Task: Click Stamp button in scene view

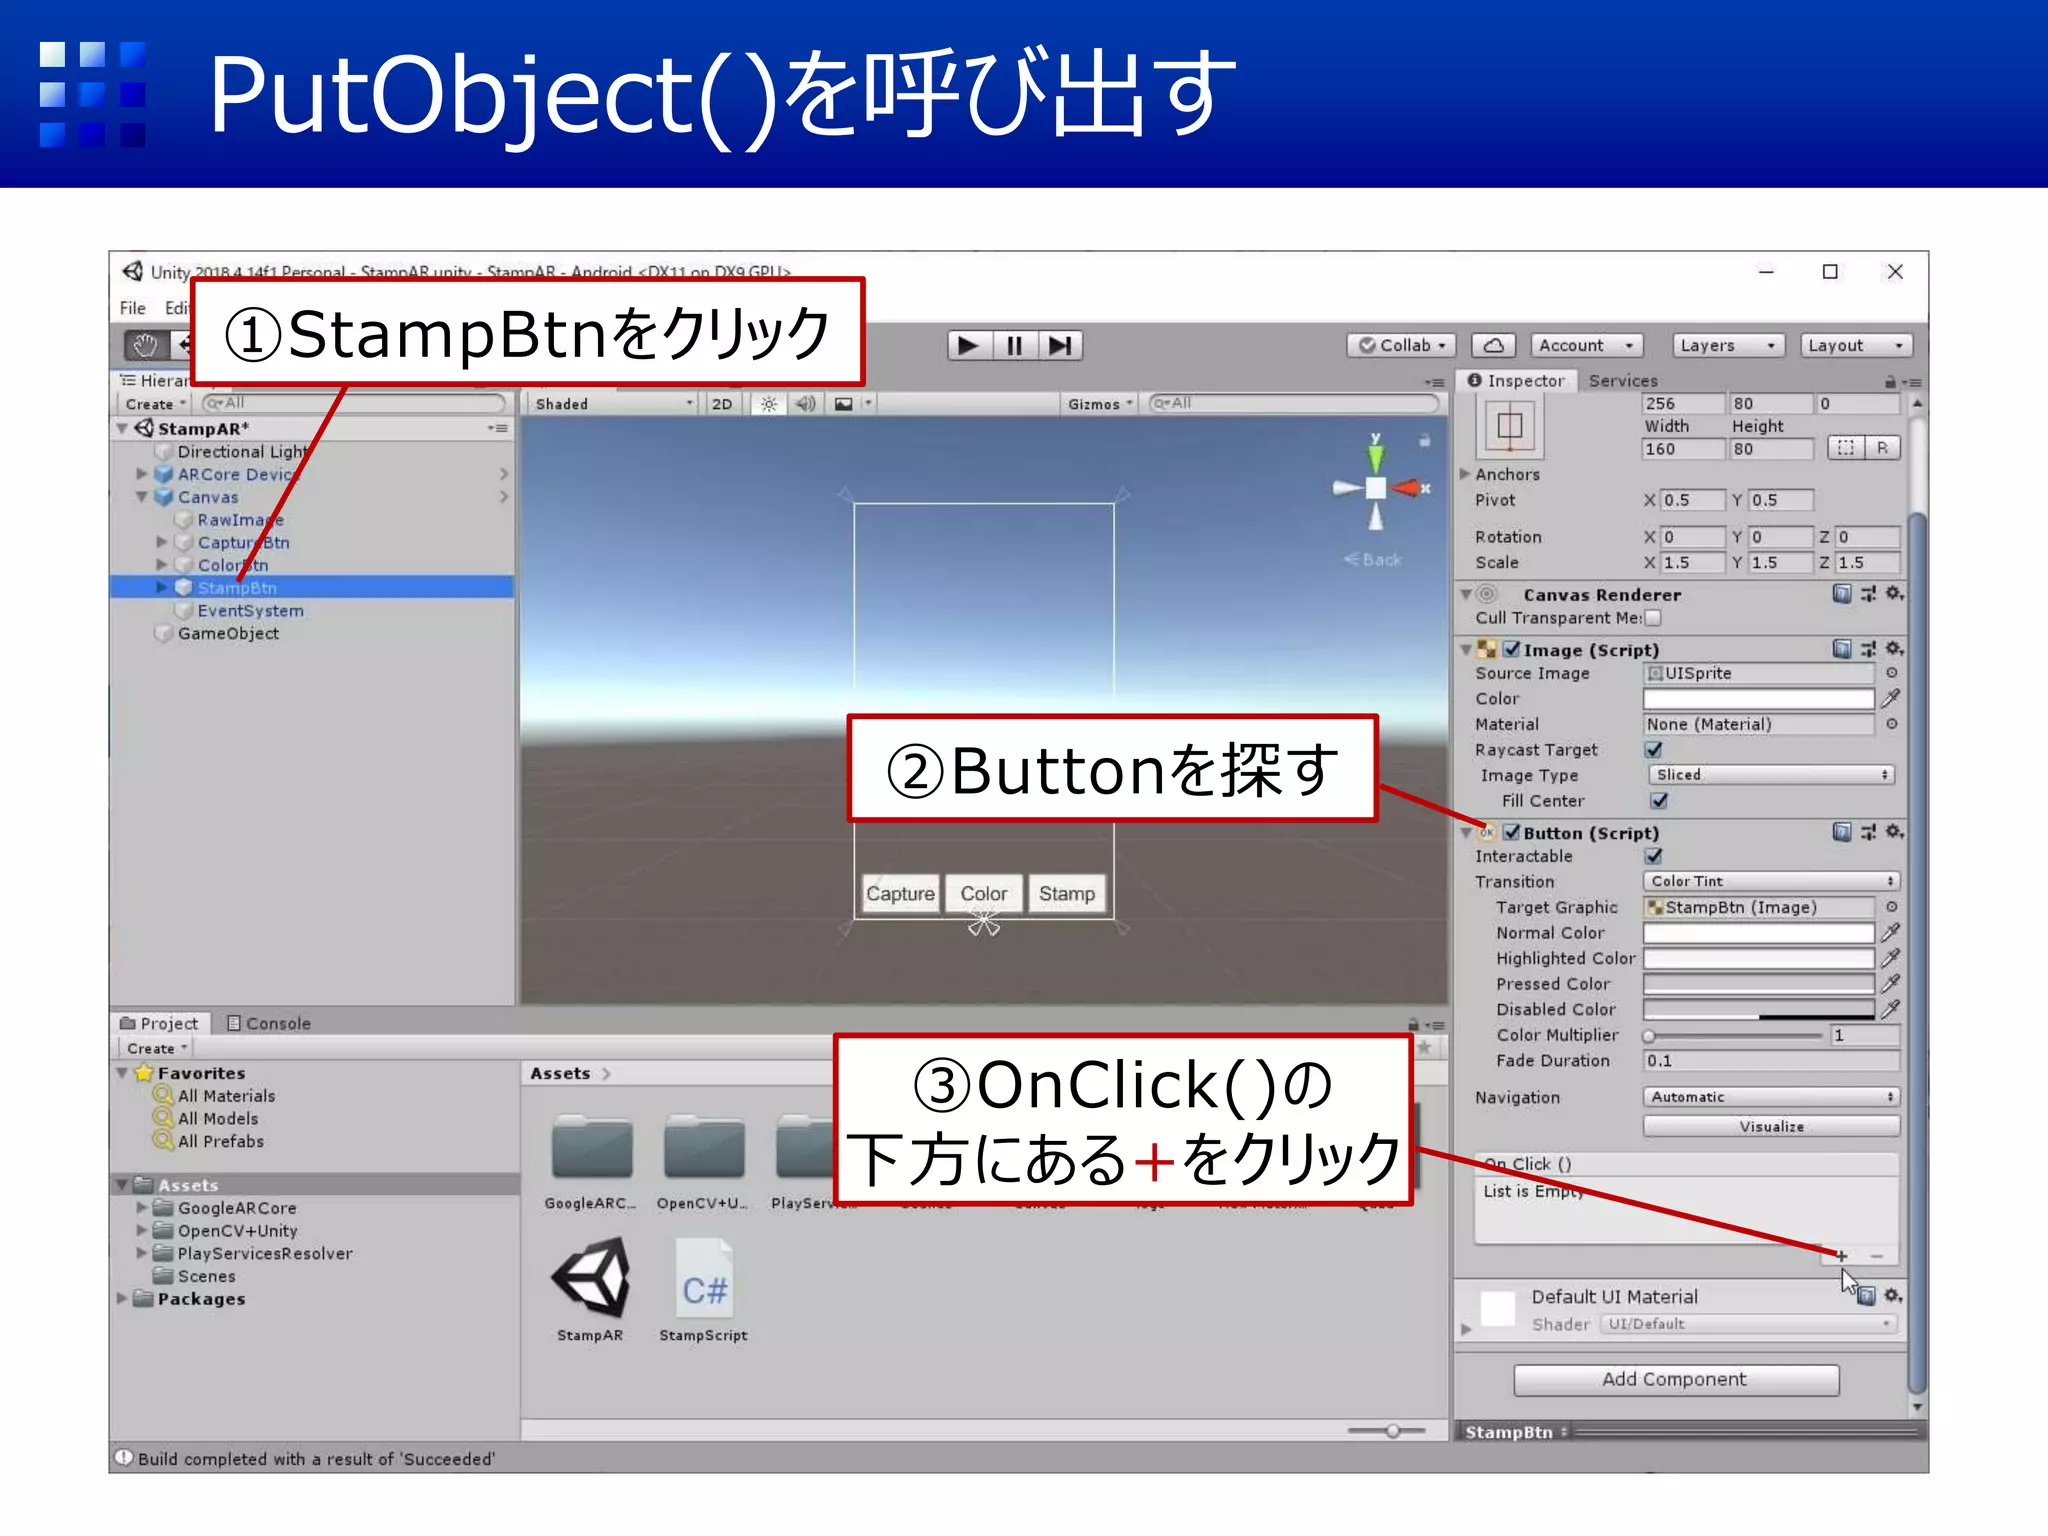Action: click(1066, 893)
